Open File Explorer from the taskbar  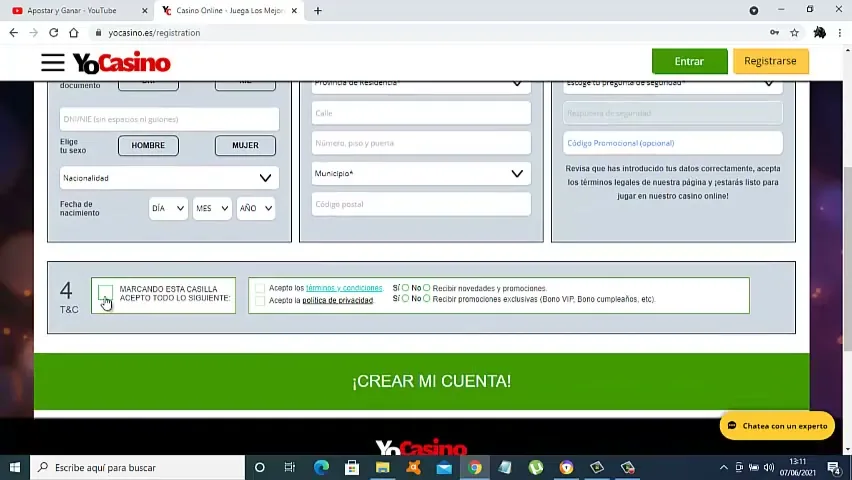pos(383,467)
